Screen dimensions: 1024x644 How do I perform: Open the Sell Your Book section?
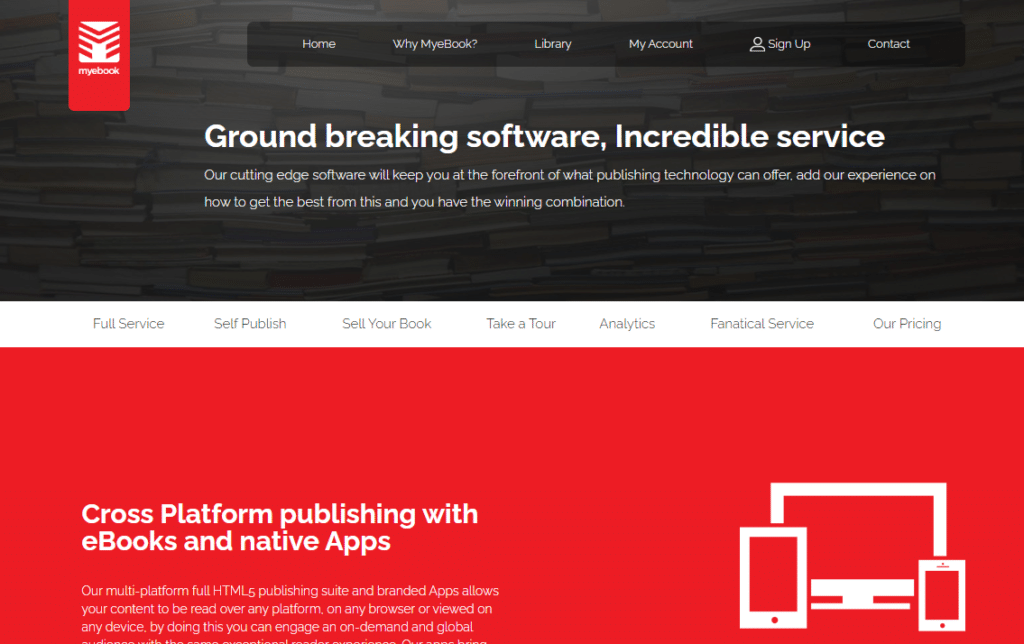coord(386,323)
